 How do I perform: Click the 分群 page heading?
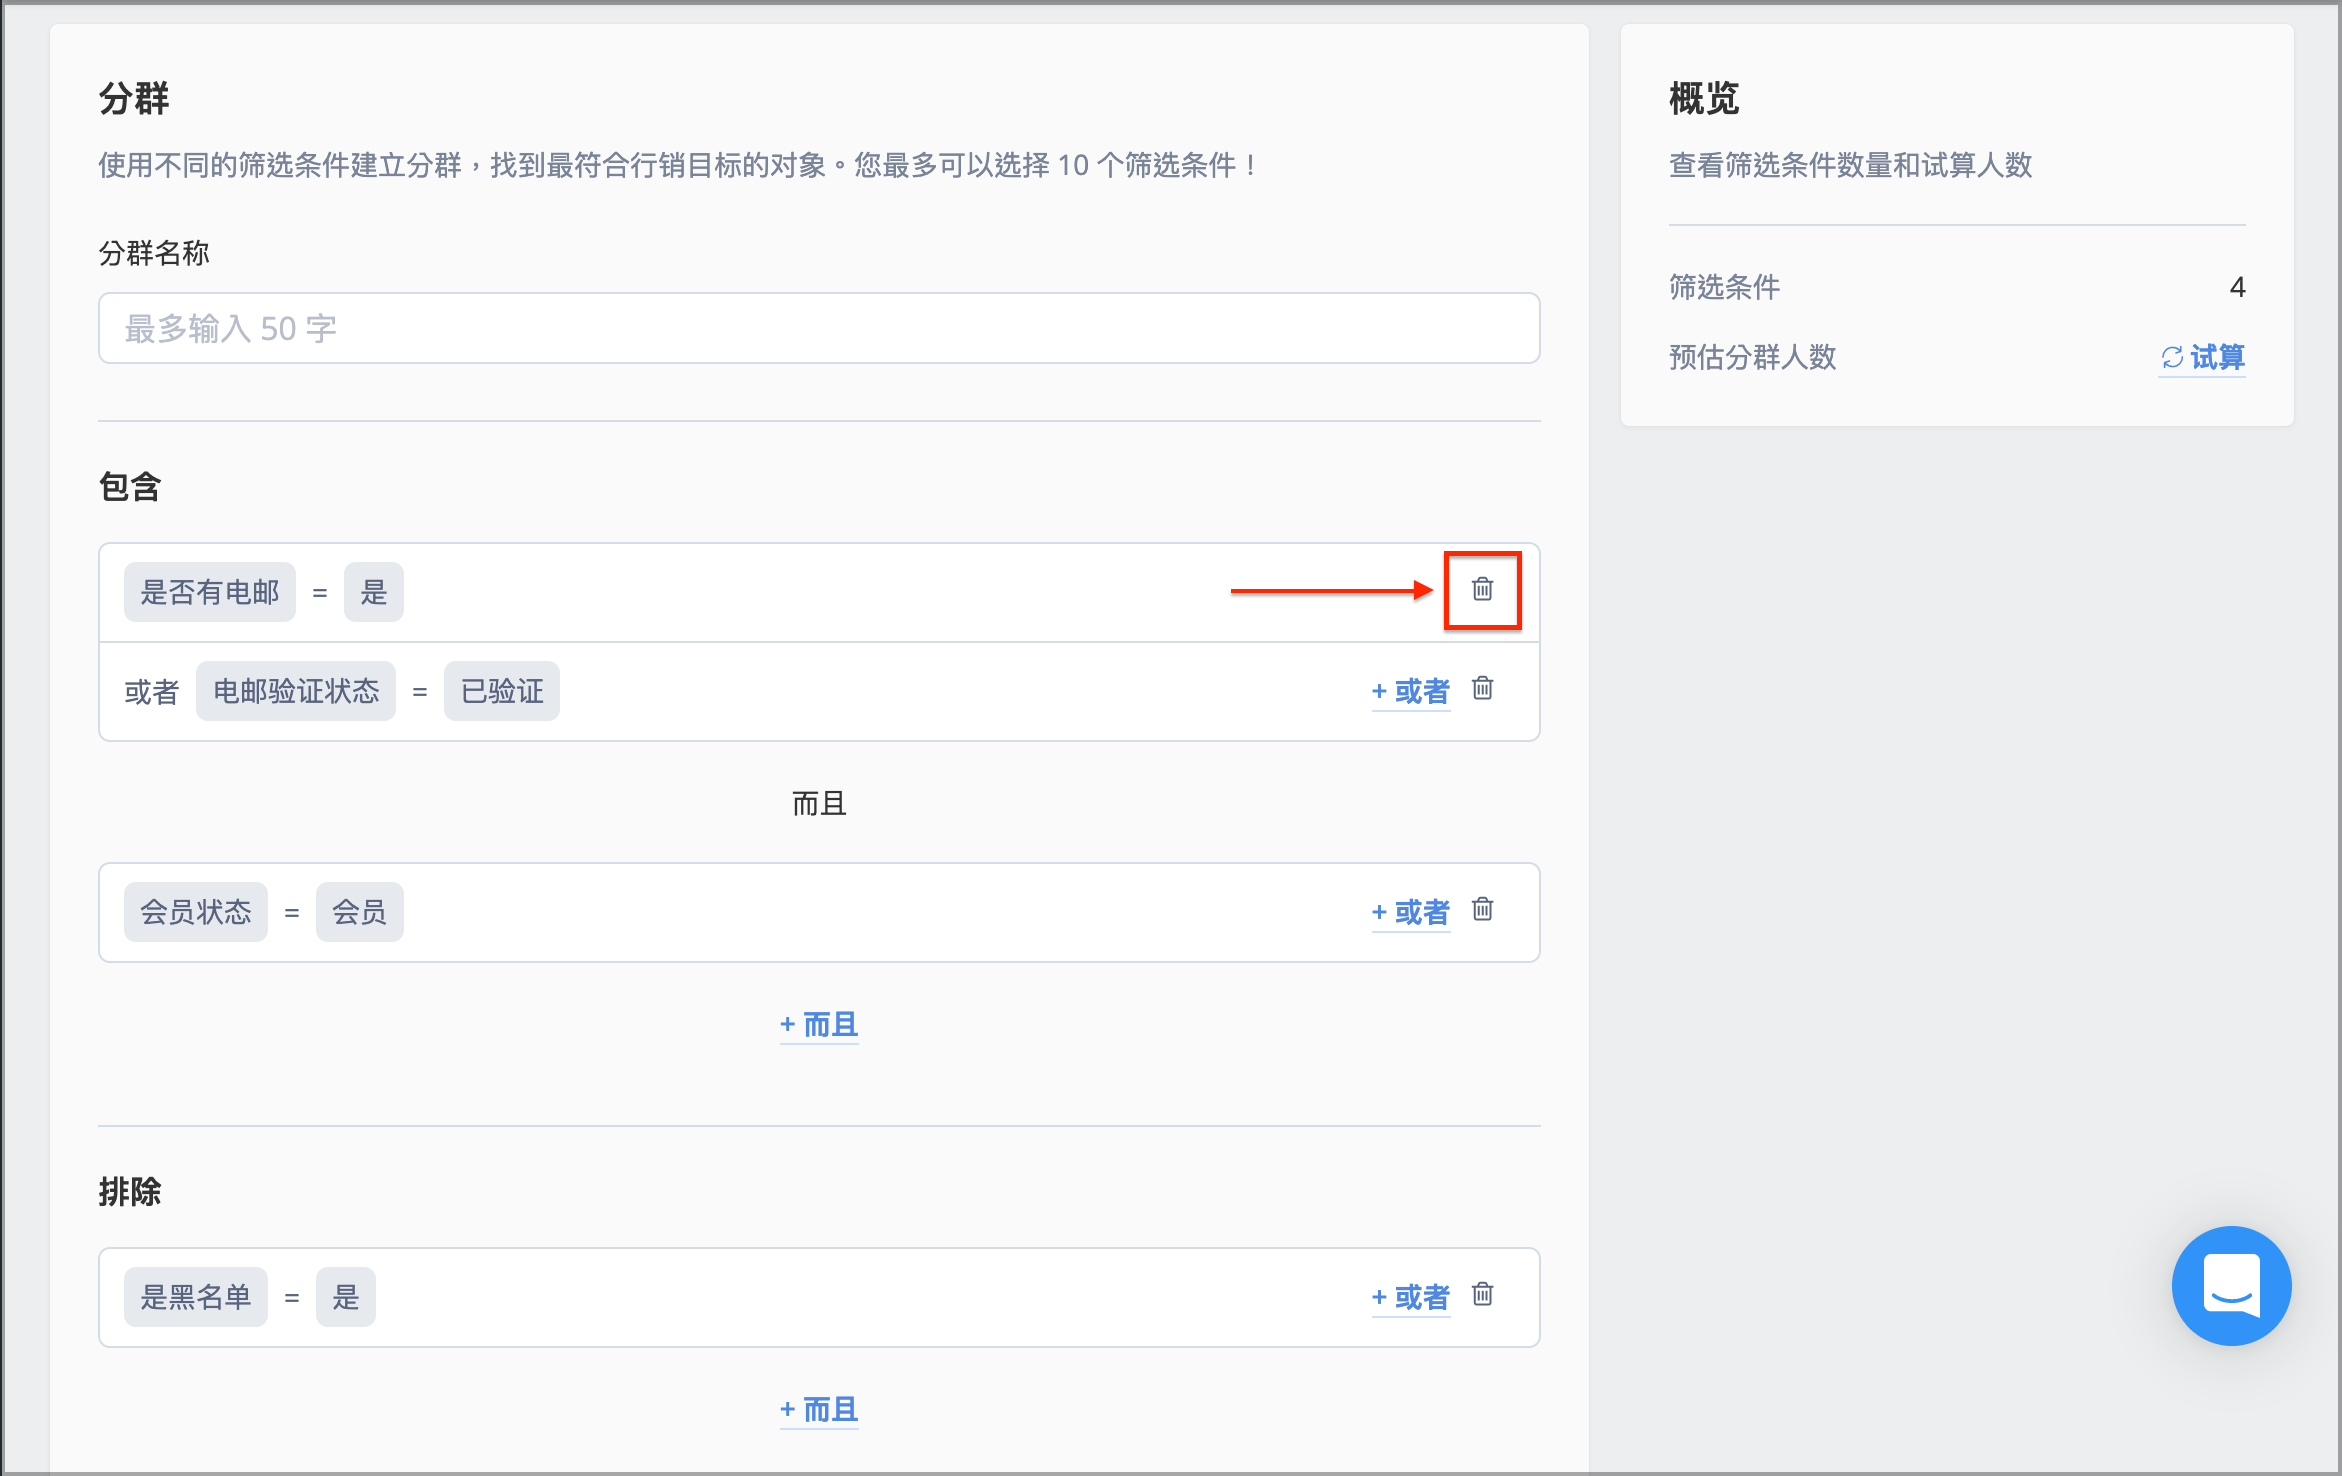(134, 99)
